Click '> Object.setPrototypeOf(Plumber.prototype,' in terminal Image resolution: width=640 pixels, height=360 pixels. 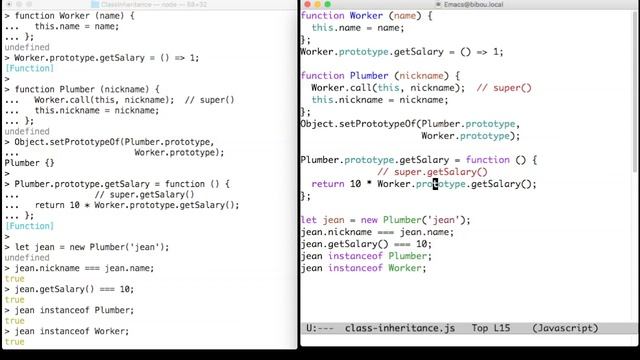[x=109, y=142]
